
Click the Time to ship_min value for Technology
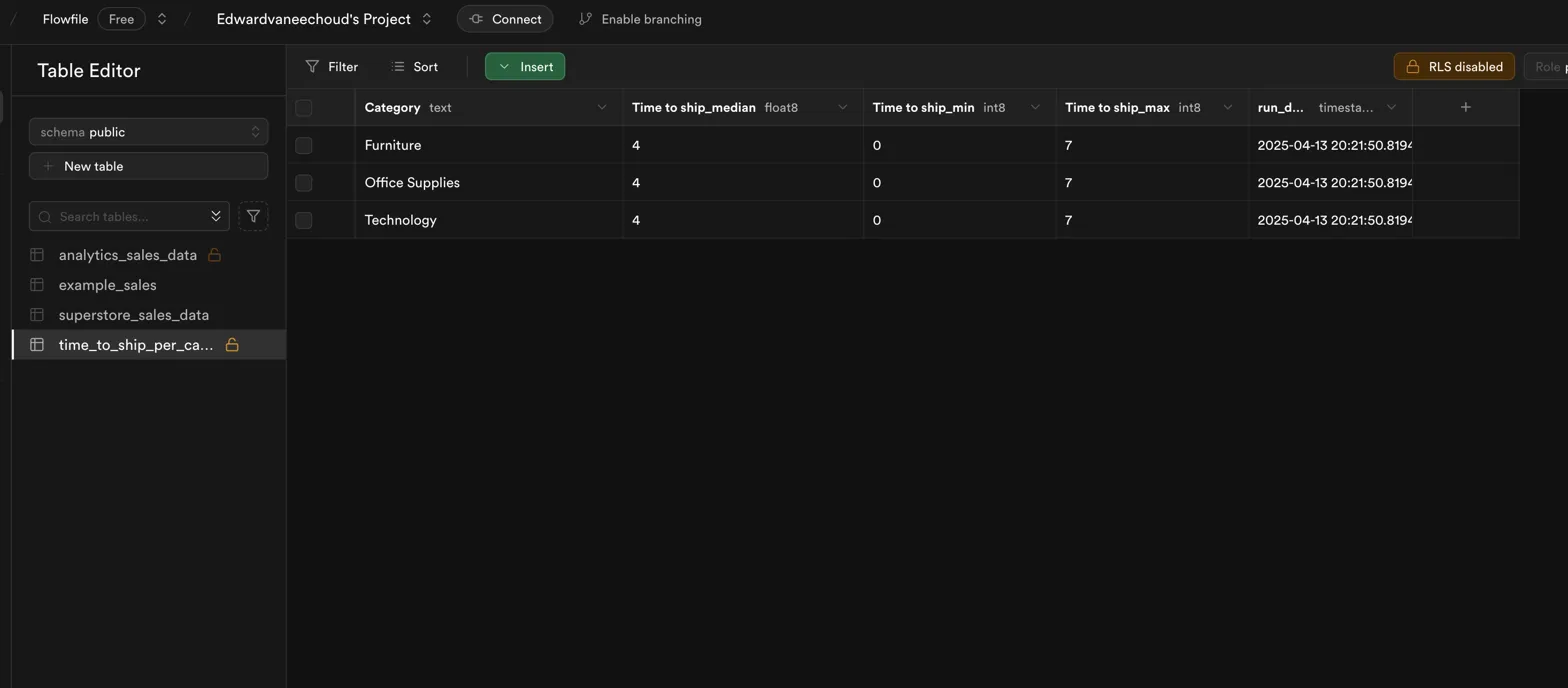tap(960, 220)
